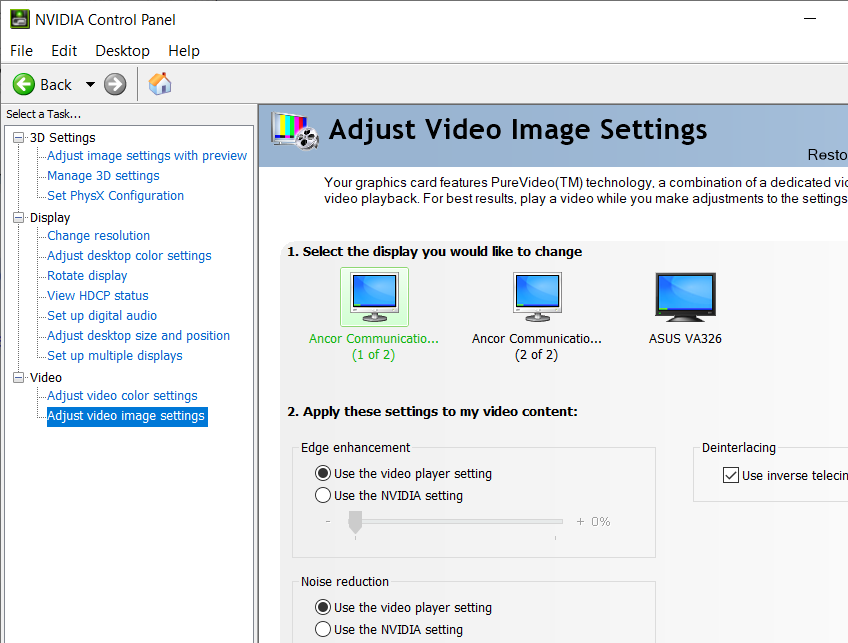Collapse the Display tree node
848x643 pixels.
(19, 217)
